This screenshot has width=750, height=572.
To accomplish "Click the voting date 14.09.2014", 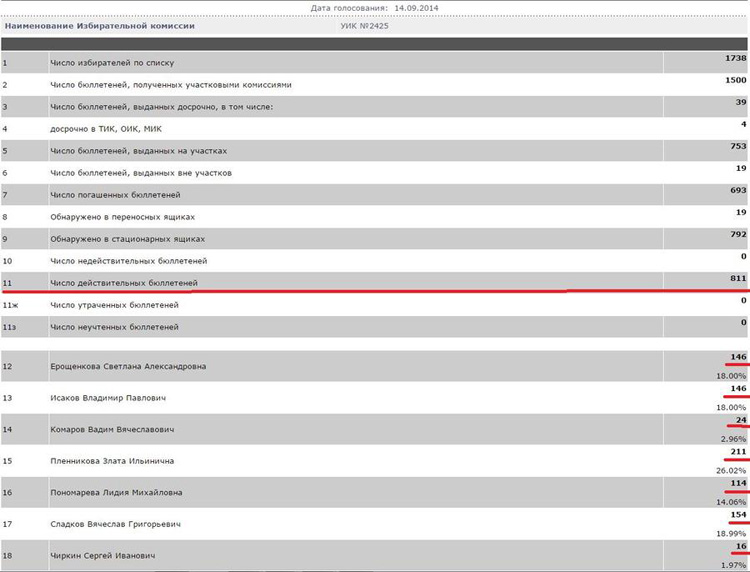I will (409, 8).
